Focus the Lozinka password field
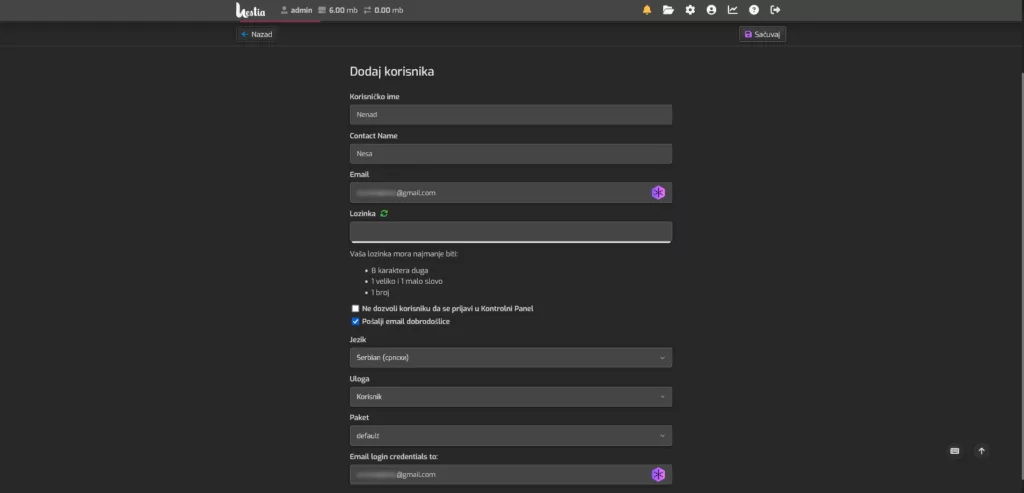The image size is (1024, 493). pyautogui.click(x=511, y=231)
